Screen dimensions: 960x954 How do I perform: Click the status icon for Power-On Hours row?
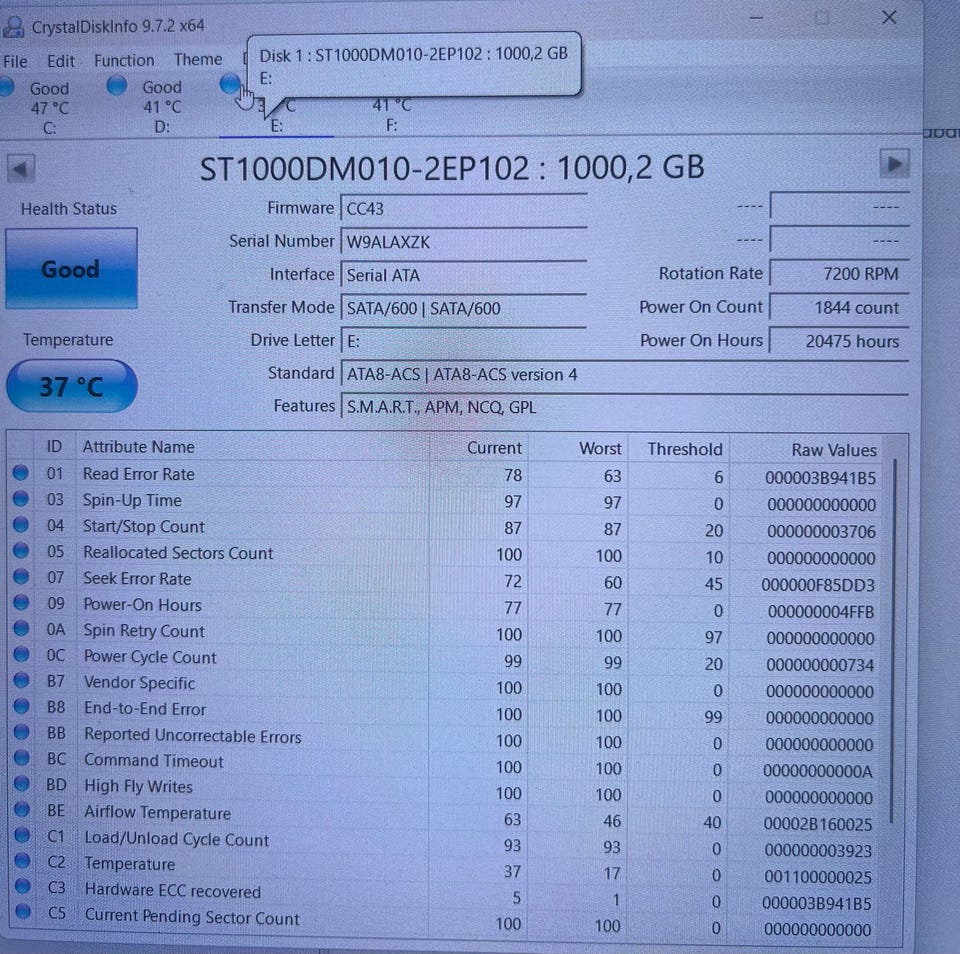pyautogui.click(x=21, y=603)
